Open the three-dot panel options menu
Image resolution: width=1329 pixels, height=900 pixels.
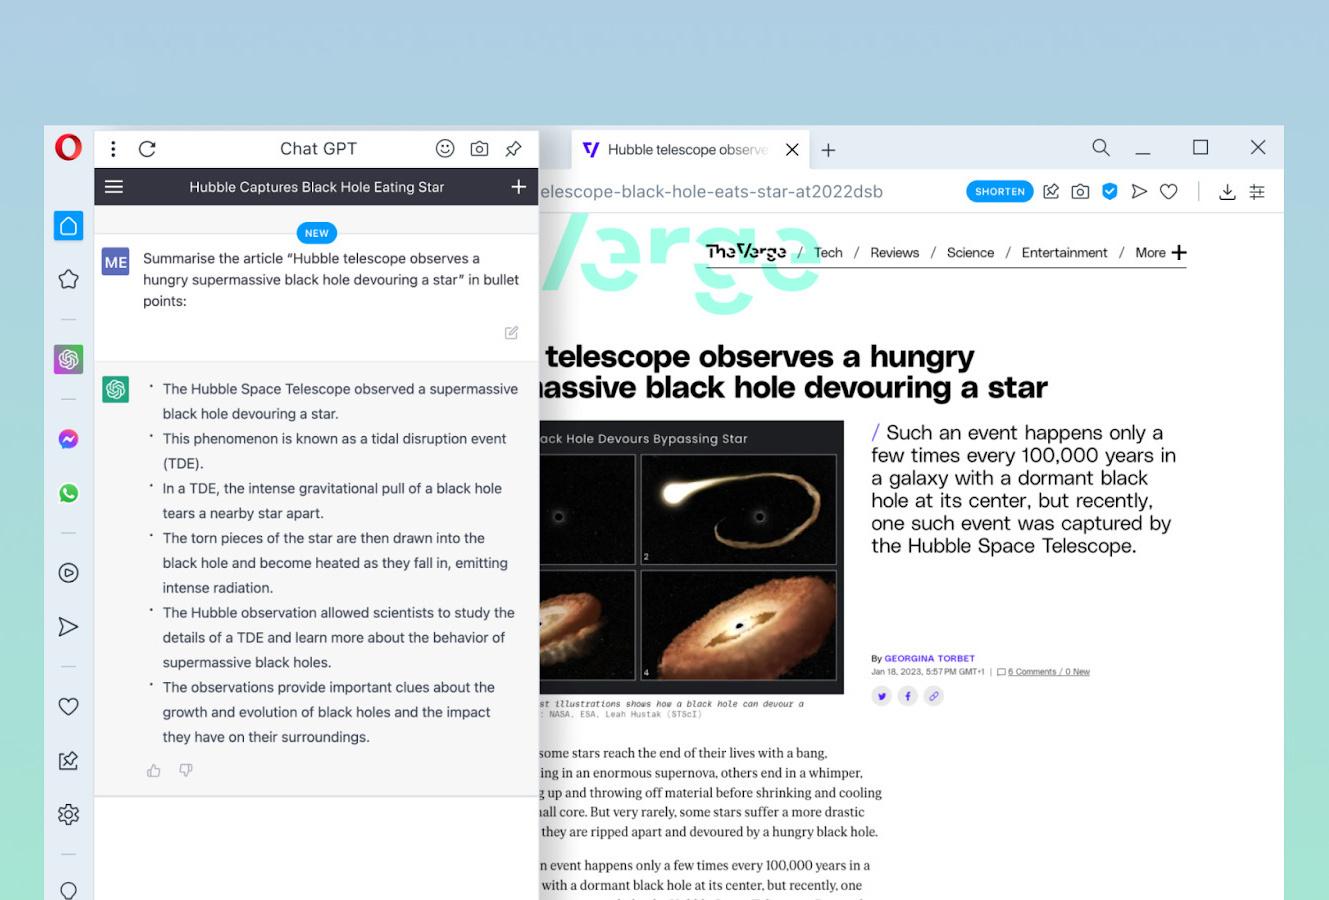113,149
